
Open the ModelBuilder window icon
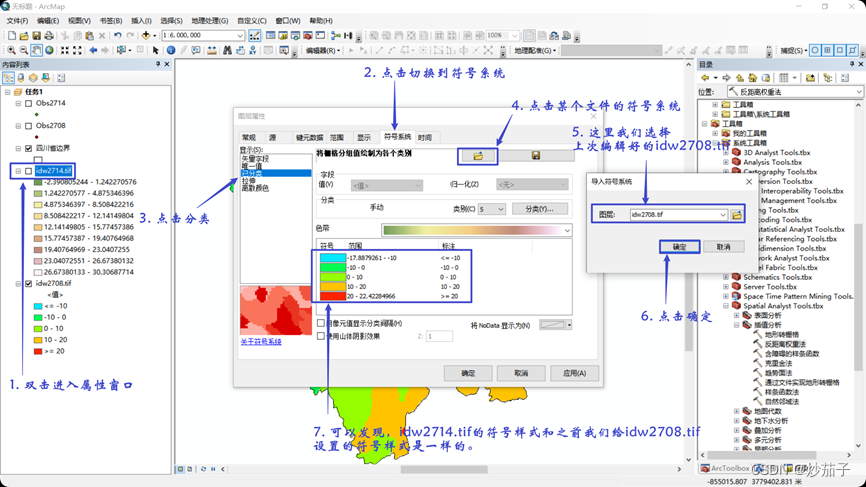click(x=335, y=35)
